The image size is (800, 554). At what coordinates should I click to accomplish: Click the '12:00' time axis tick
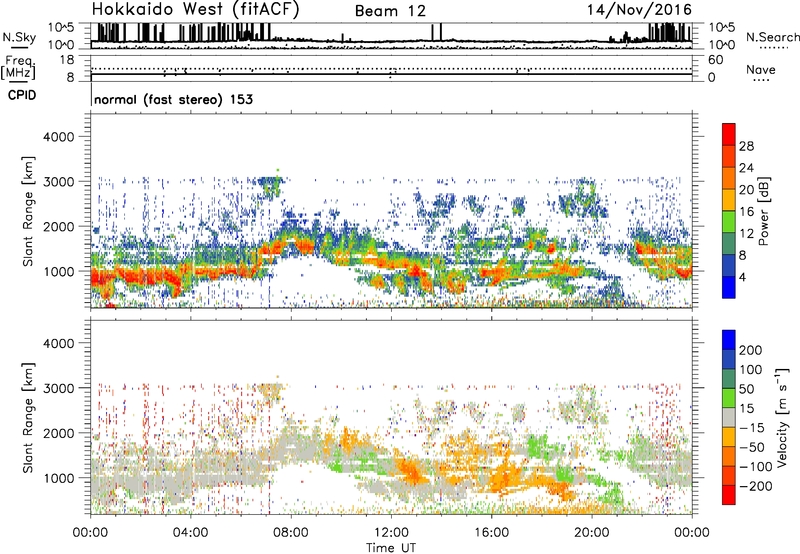391,533
